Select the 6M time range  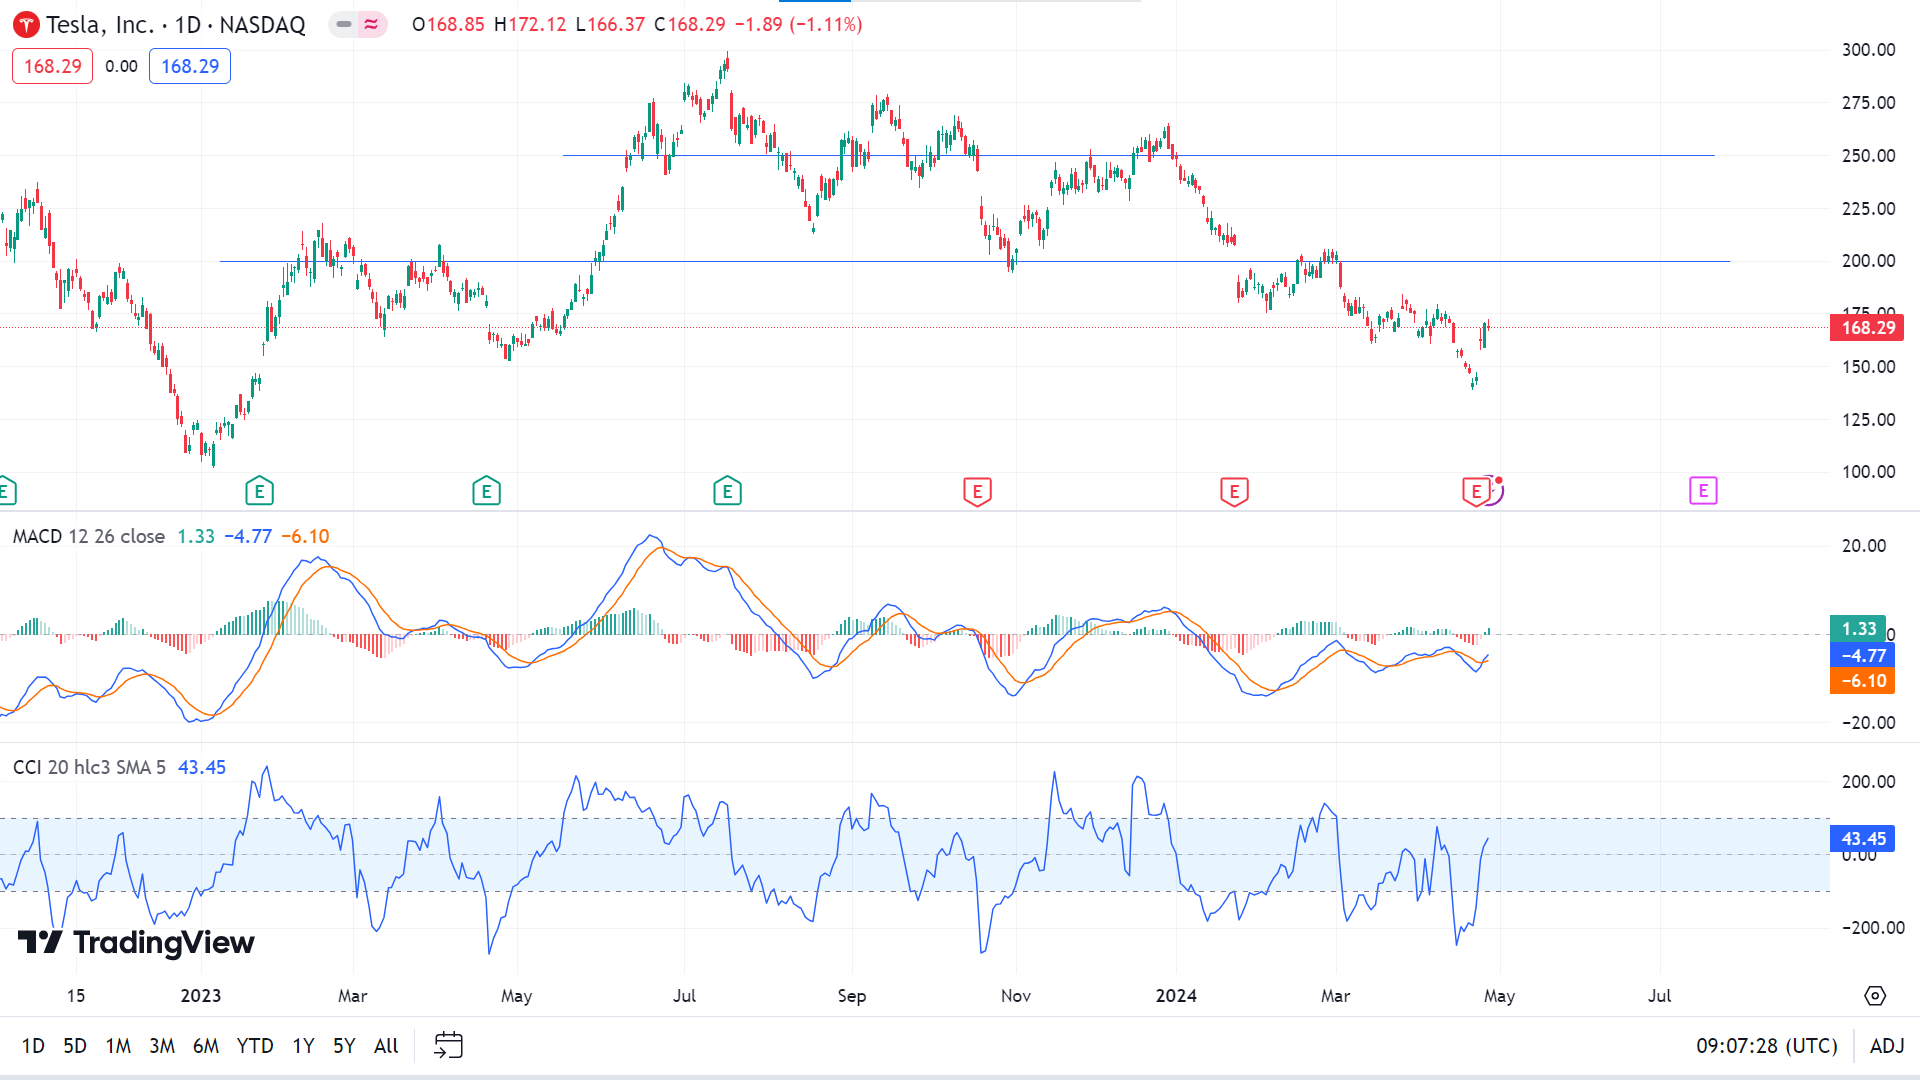click(206, 1046)
